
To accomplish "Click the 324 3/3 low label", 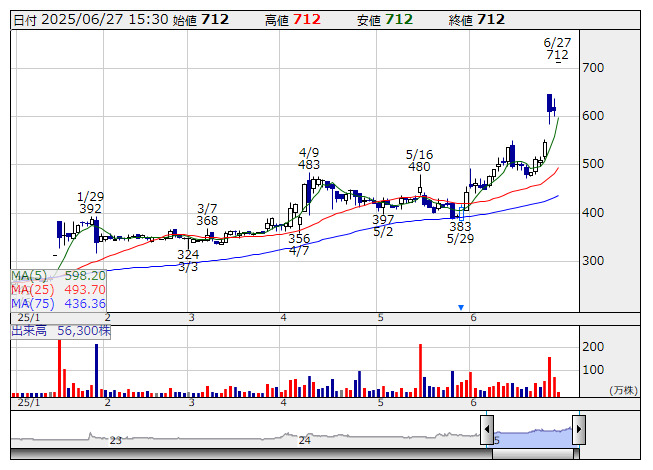I will (x=188, y=261).
